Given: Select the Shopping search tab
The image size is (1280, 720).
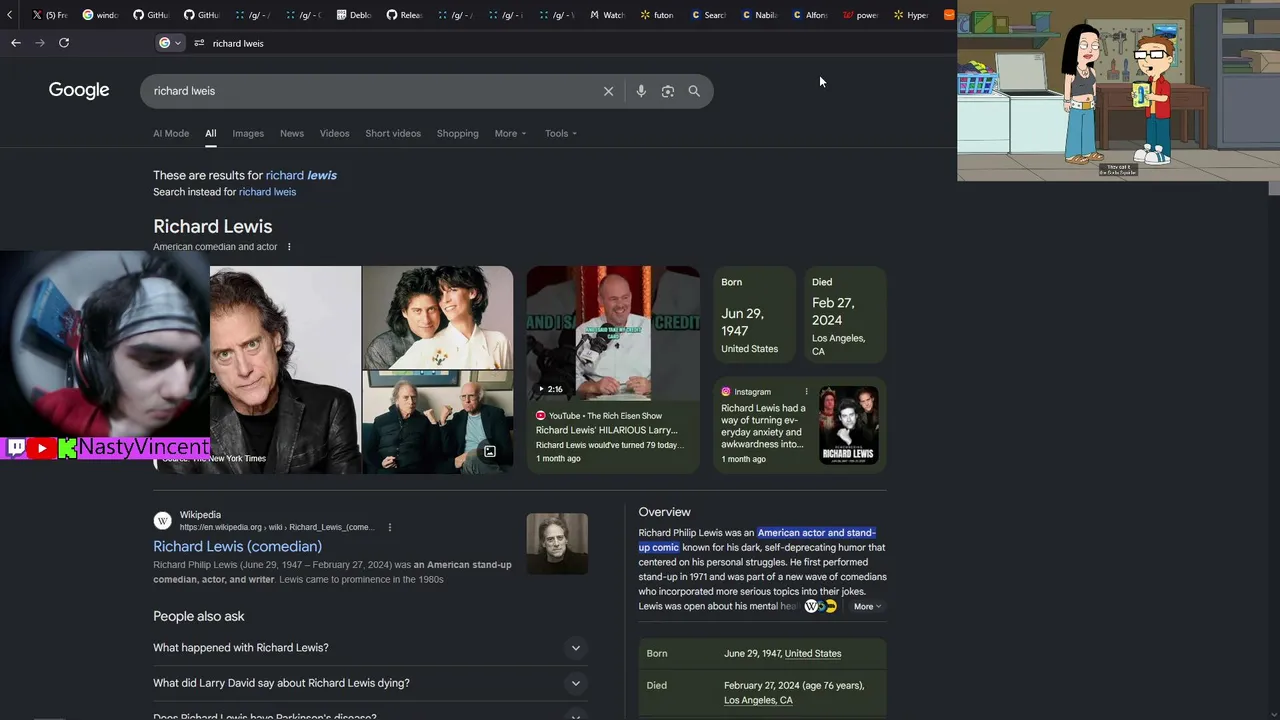Looking at the screenshot, I should coord(458,133).
